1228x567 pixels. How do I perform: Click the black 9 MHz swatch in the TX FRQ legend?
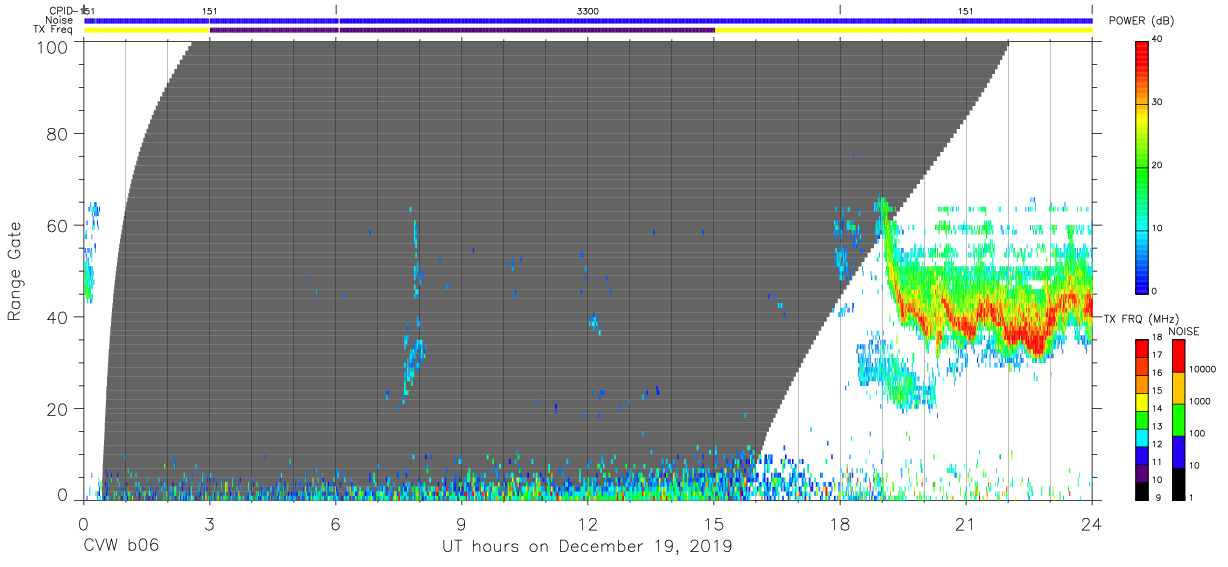coord(1142,489)
